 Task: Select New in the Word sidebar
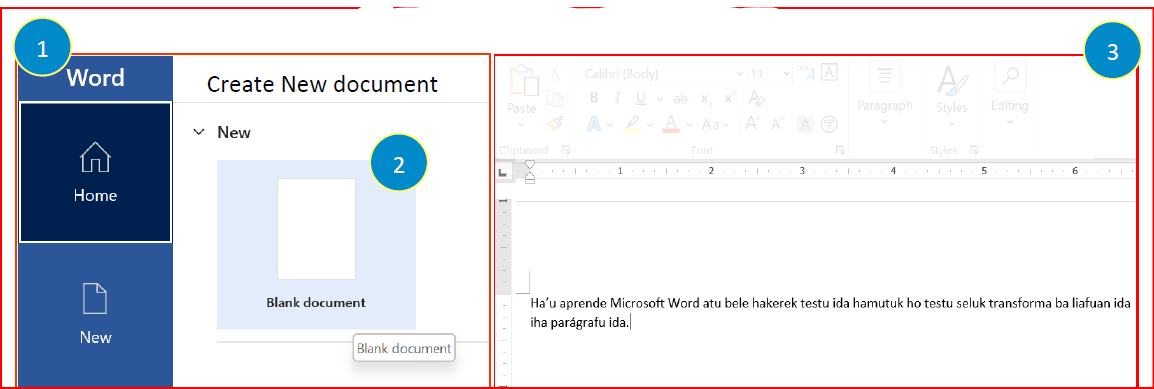(96, 315)
